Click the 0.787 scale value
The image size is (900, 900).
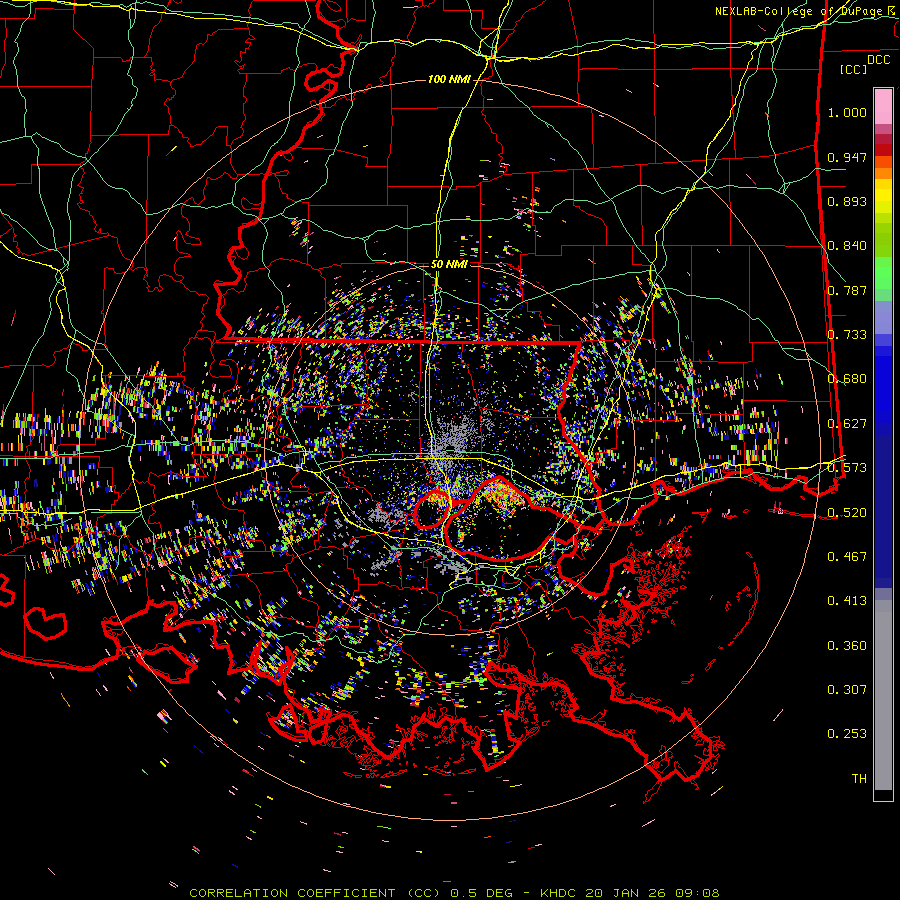847,290
